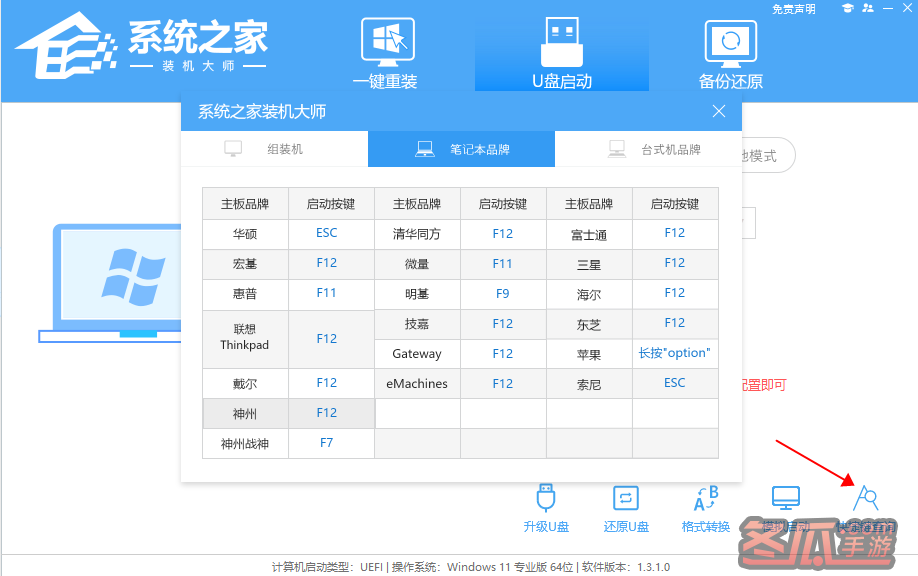Switch to the 笔记本品牌 tab
The height and width of the screenshot is (576, 918).
(461, 149)
